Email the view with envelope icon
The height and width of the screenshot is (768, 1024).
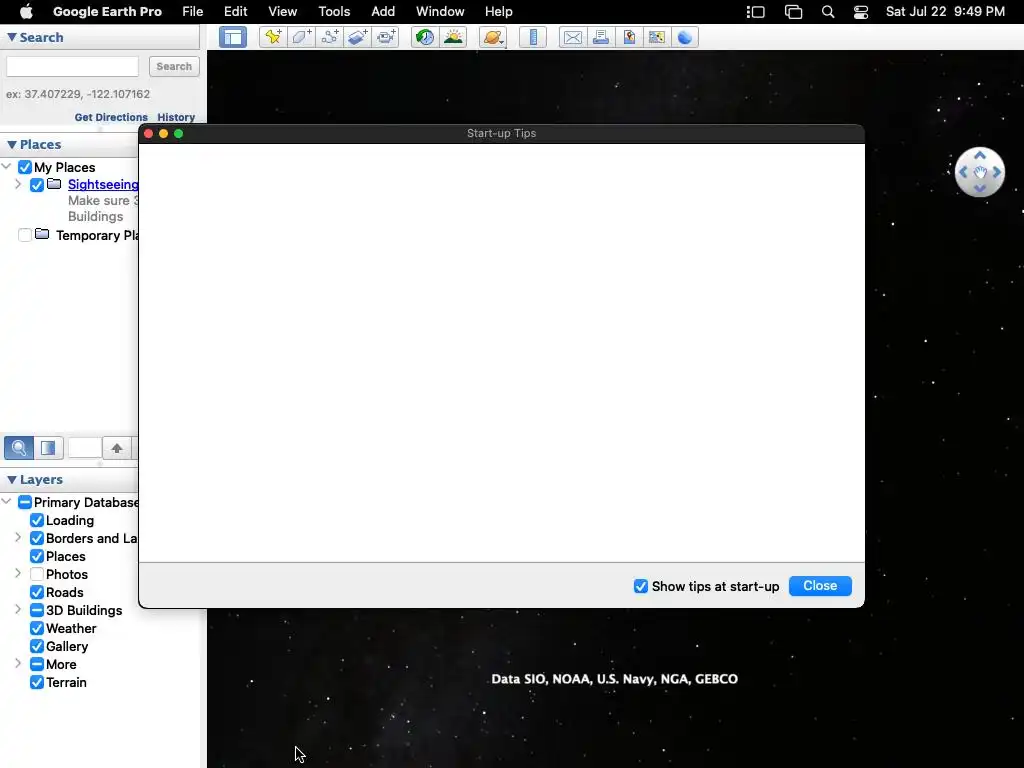(x=573, y=37)
